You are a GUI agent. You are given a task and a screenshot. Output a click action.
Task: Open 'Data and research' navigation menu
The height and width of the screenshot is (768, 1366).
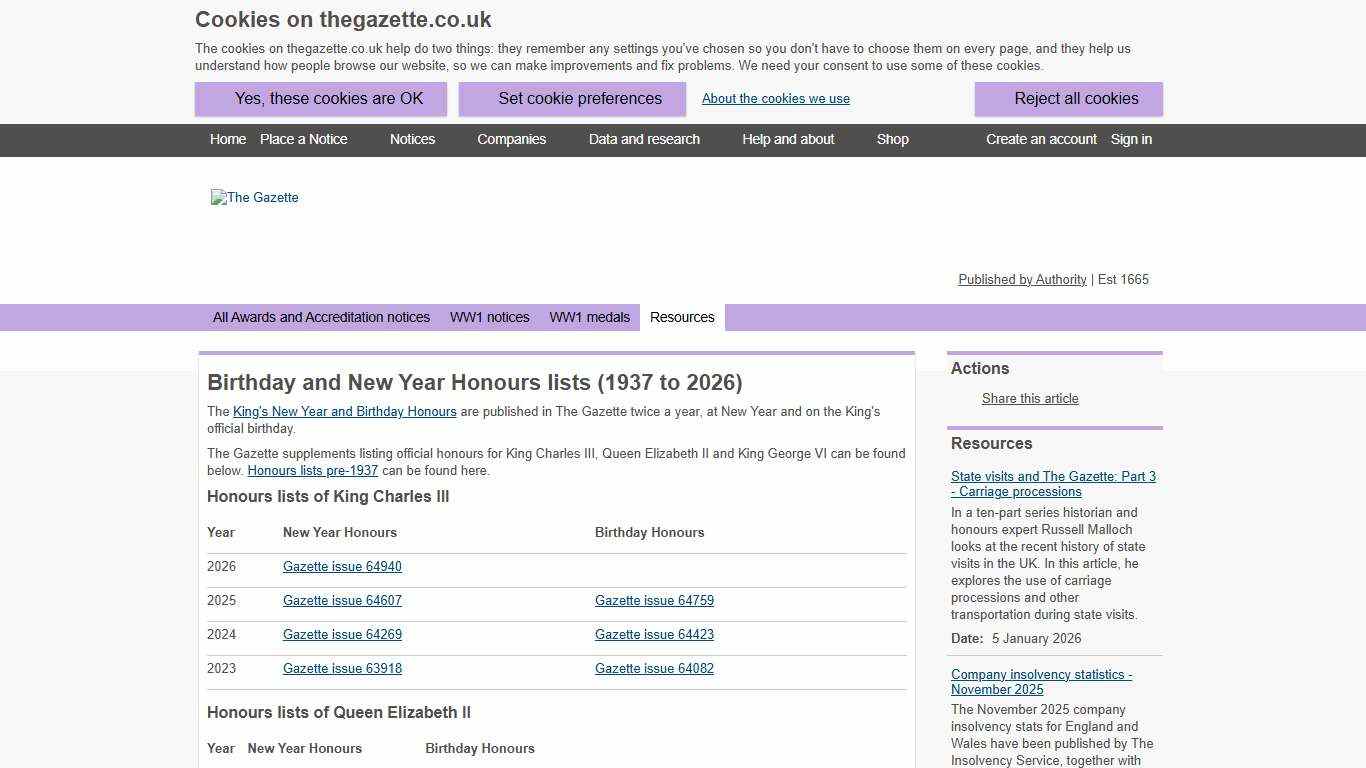(x=644, y=140)
